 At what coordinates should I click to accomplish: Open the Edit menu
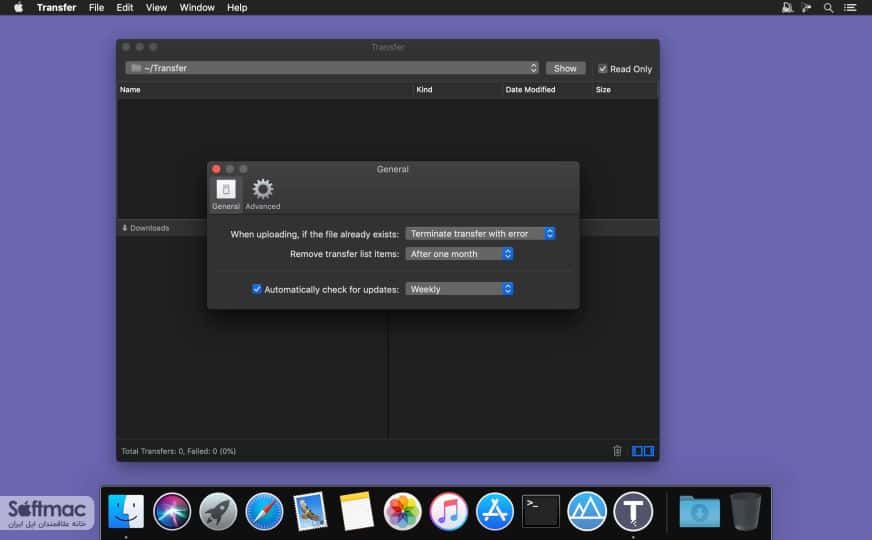tap(125, 7)
